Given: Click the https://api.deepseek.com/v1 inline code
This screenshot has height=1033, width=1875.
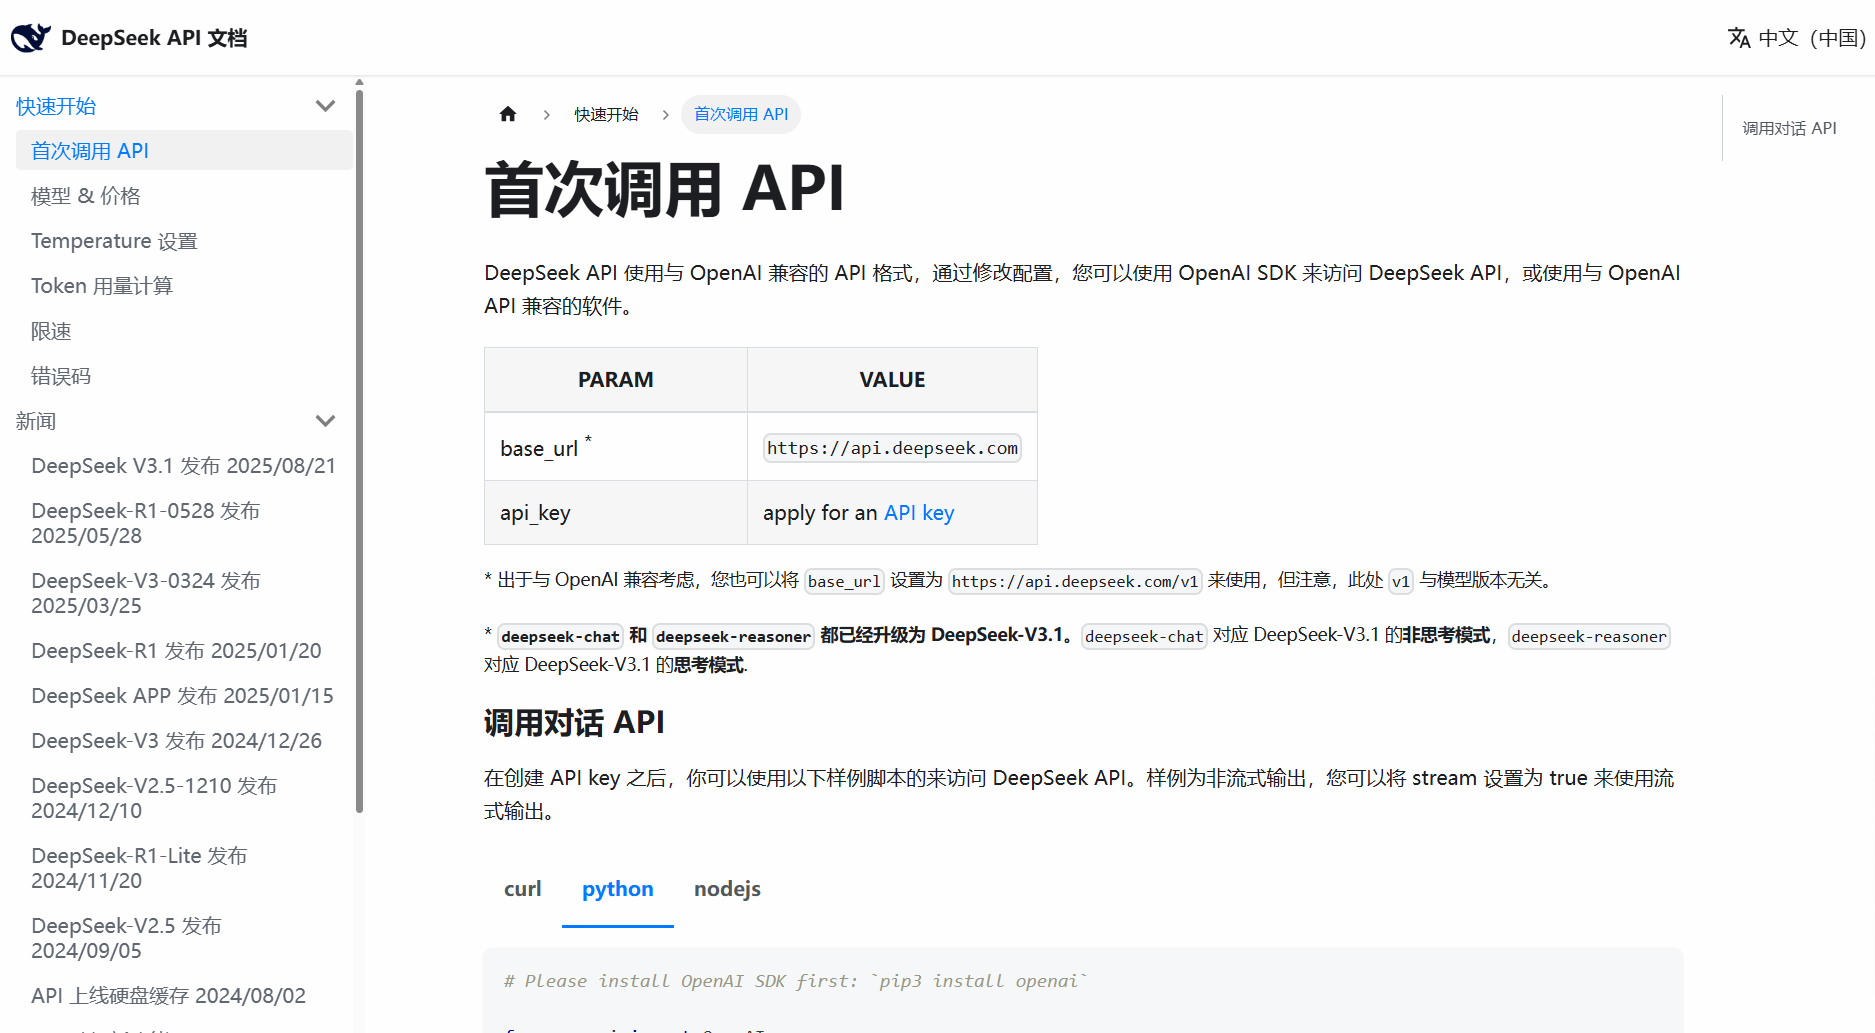Looking at the screenshot, I should 1075,581.
